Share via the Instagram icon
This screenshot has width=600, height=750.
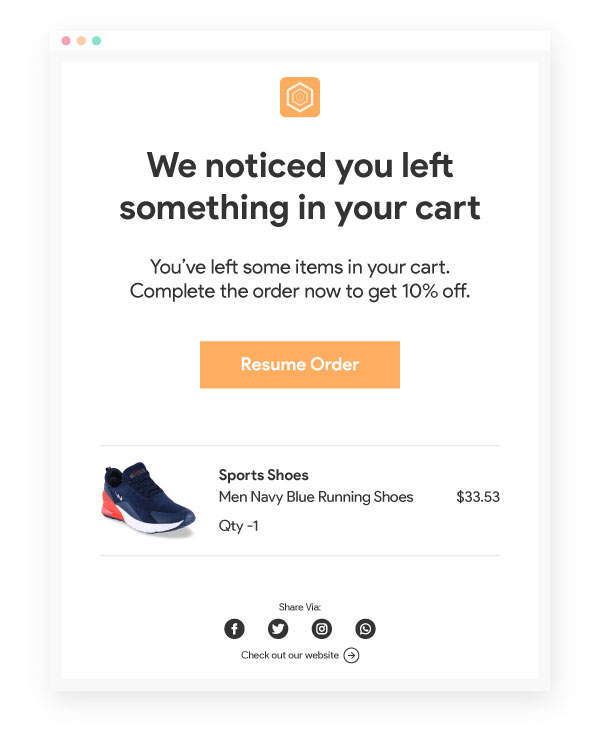coord(322,629)
